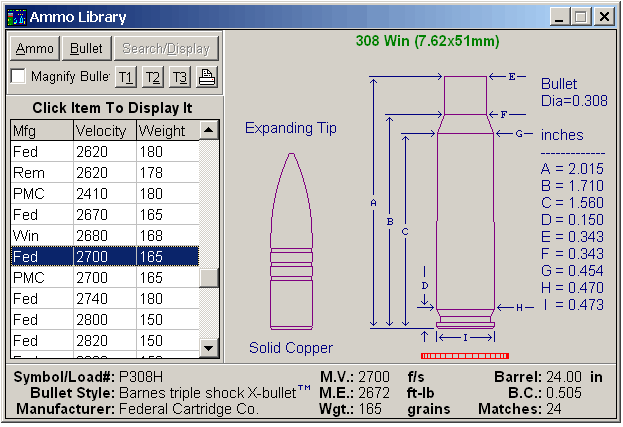This screenshot has height=427, width=623.
Task: Select the Fed 2740 180 row
Action: pos(105,299)
